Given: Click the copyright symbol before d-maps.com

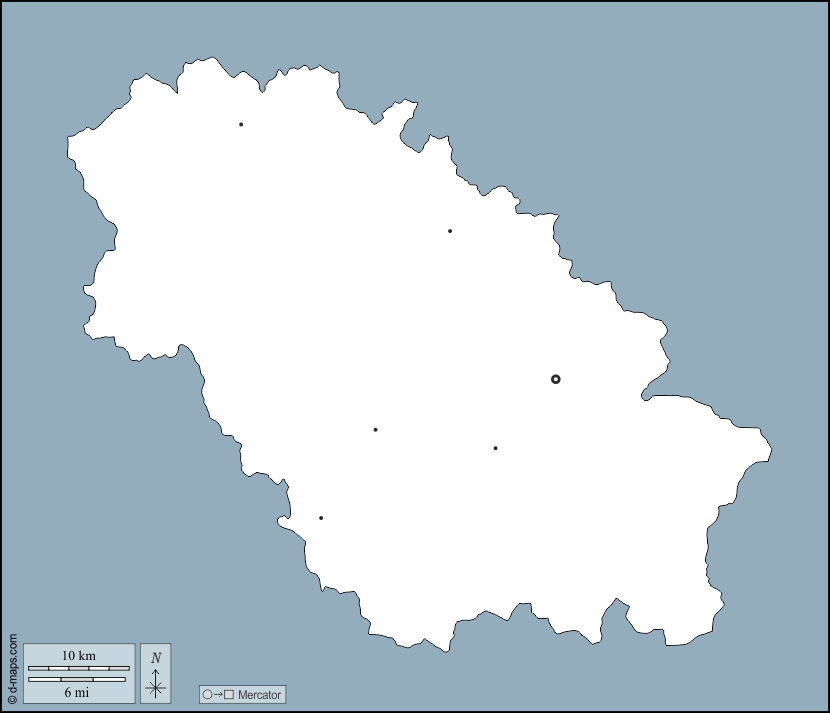Looking at the screenshot, I should [x=12, y=701].
